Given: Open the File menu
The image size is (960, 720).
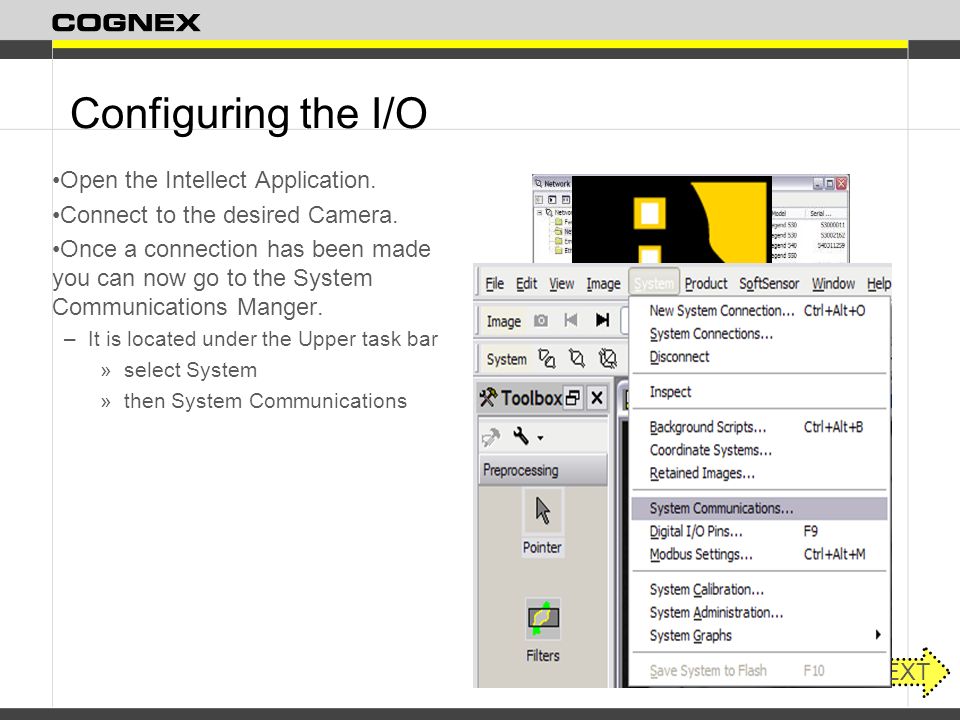Looking at the screenshot, I should [494, 284].
